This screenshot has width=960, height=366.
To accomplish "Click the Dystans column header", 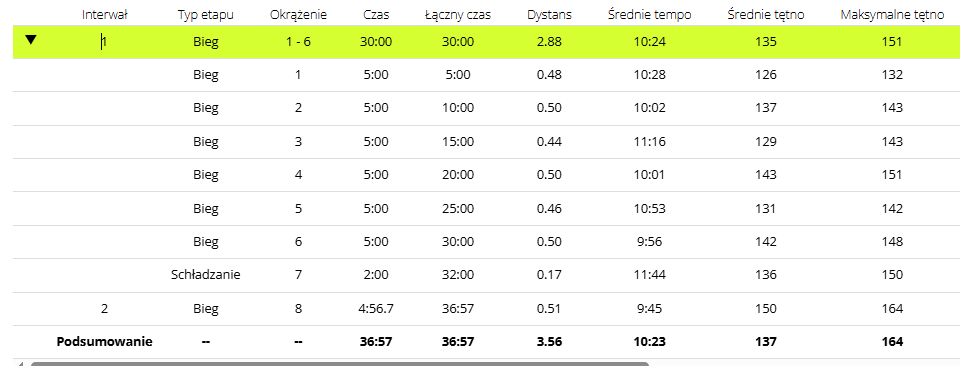I will (x=549, y=15).
